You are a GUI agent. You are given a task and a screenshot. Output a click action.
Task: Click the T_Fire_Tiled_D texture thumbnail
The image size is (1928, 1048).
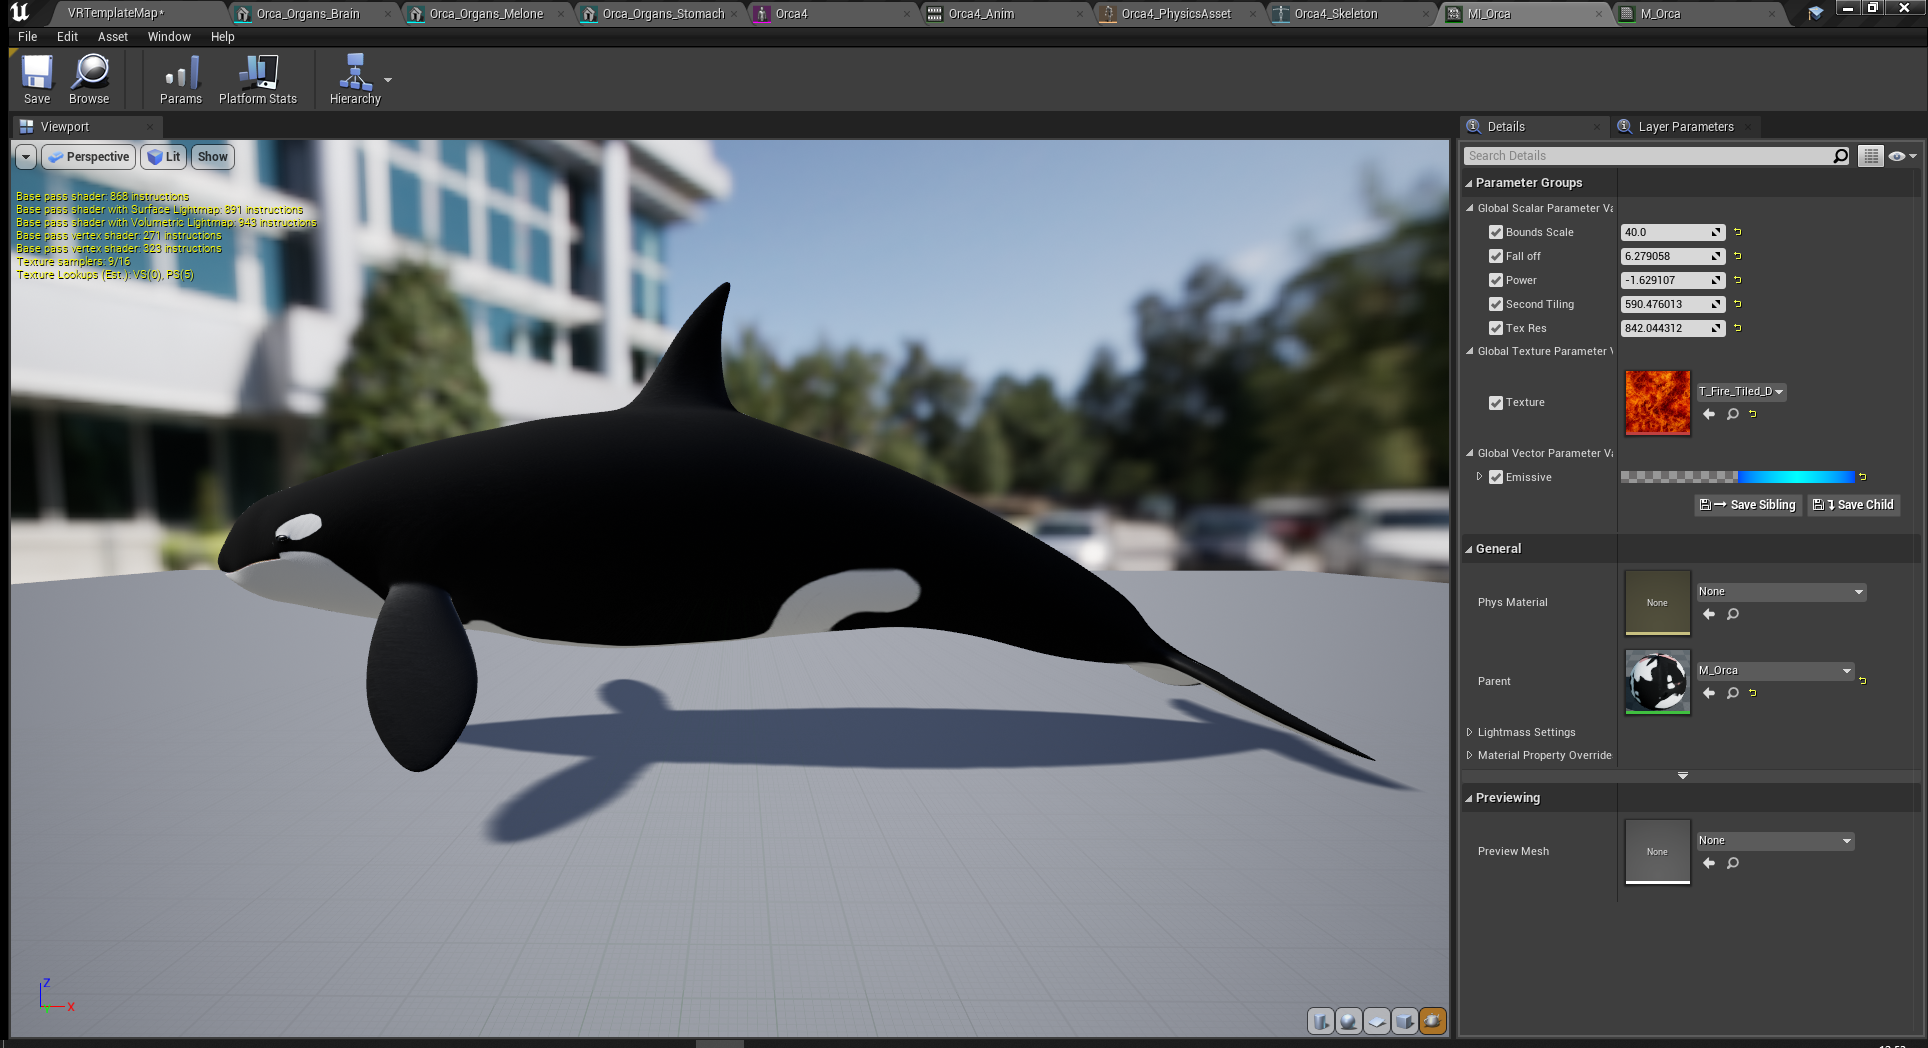(x=1656, y=402)
